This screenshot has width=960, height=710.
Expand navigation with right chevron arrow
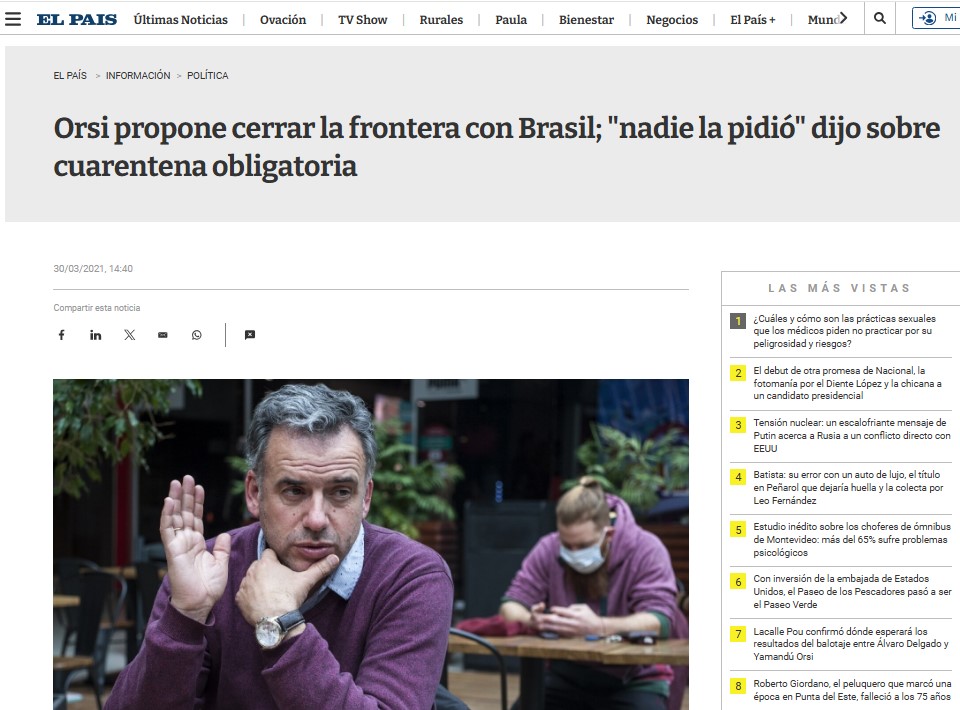843,18
